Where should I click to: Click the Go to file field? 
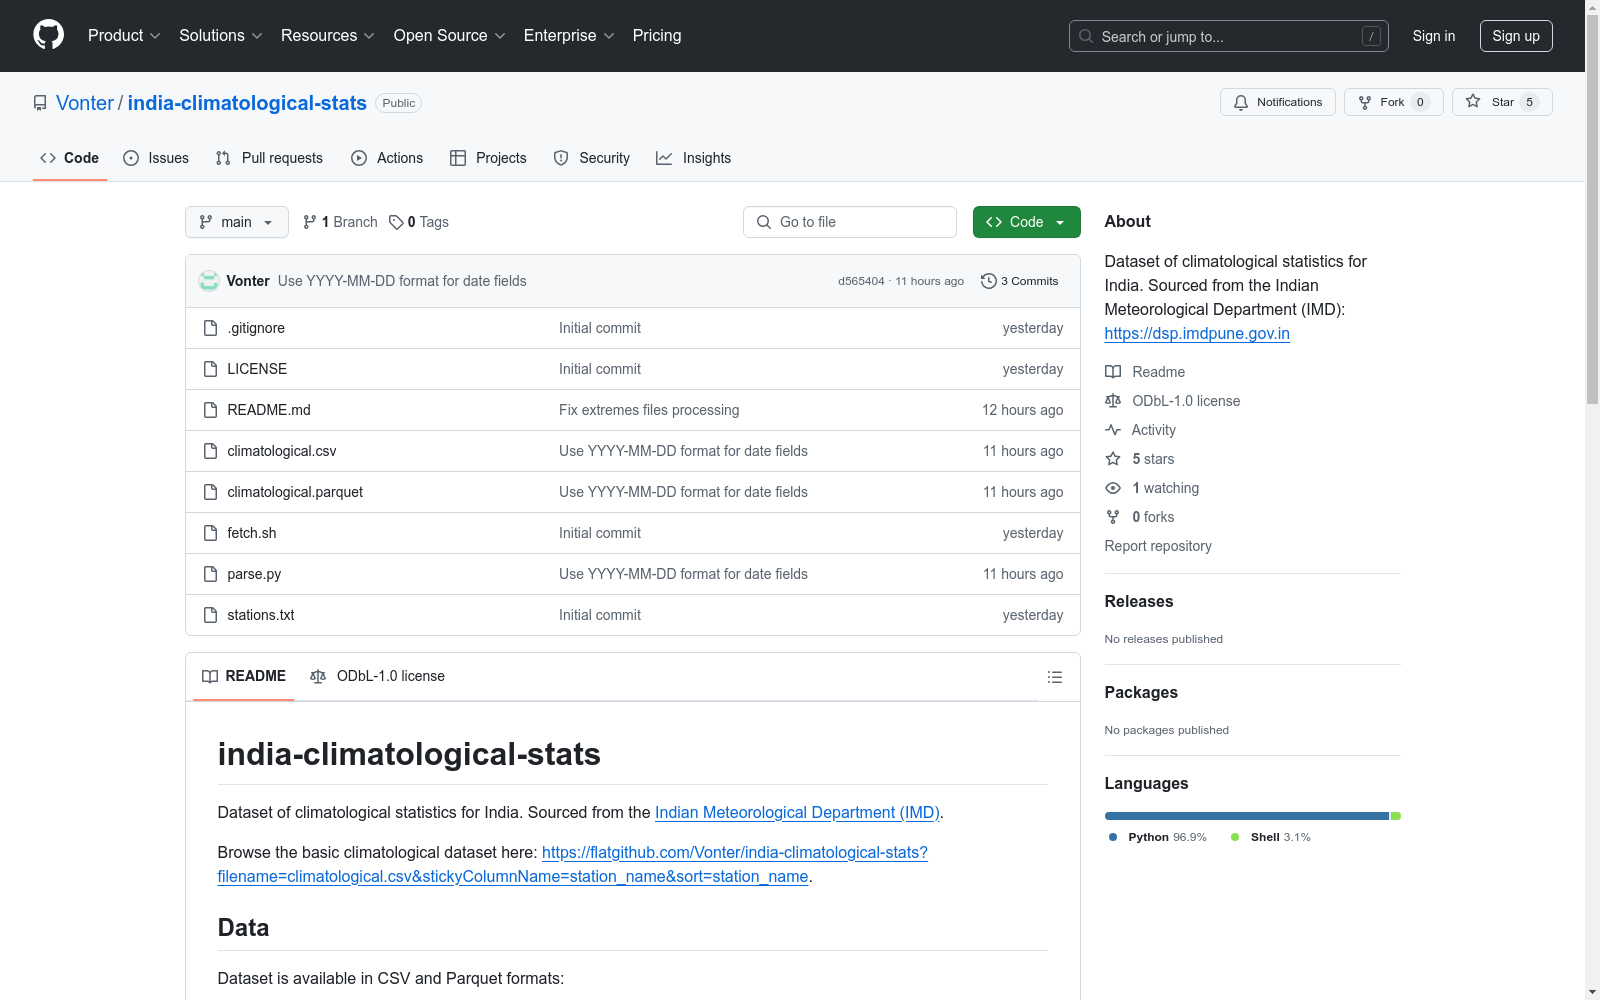(x=850, y=222)
